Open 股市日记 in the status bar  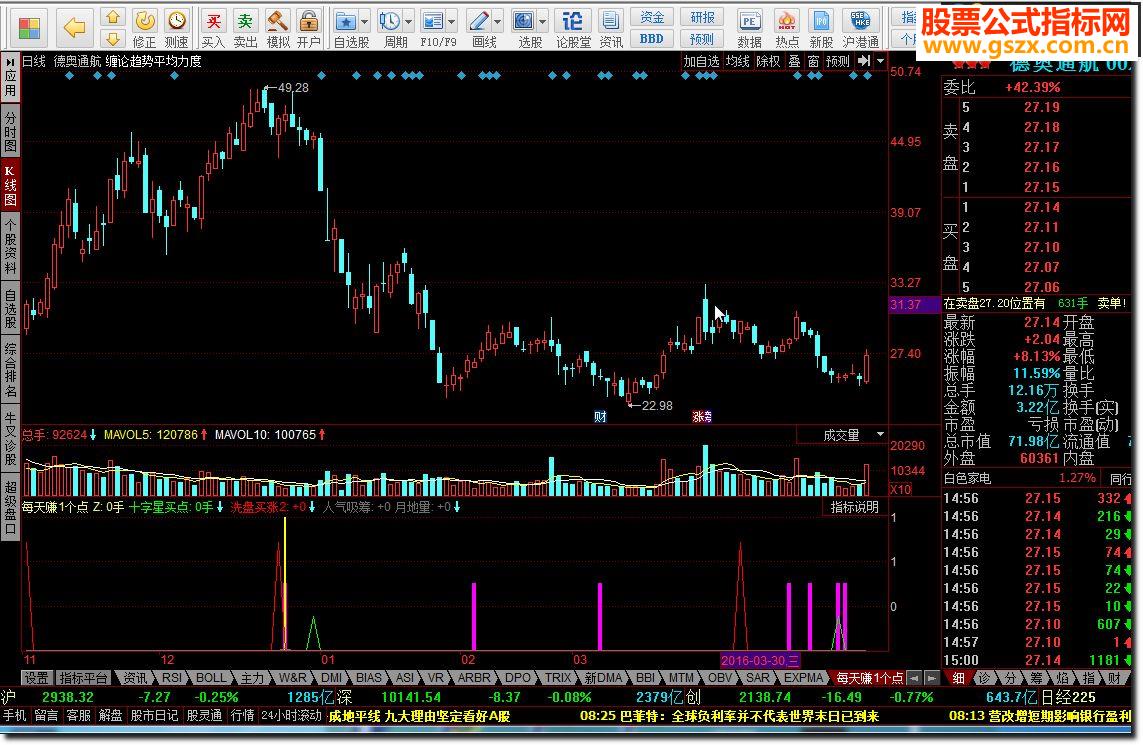point(155,716)
